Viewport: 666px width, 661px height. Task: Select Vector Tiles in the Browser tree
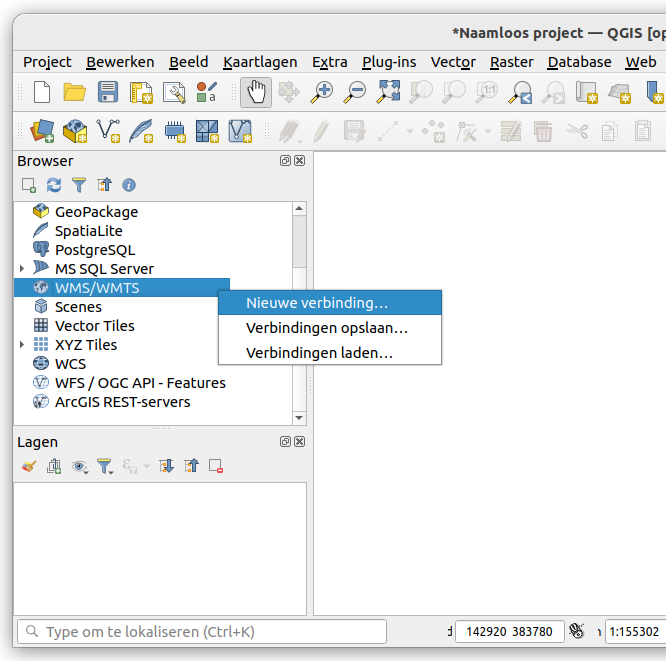tap(94, 326)
